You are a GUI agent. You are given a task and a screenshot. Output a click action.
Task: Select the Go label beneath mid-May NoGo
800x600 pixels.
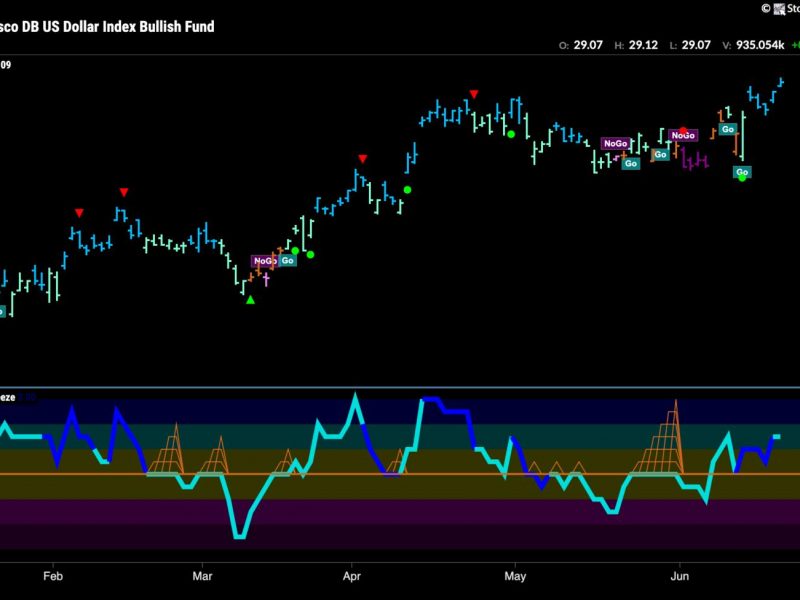631,163
